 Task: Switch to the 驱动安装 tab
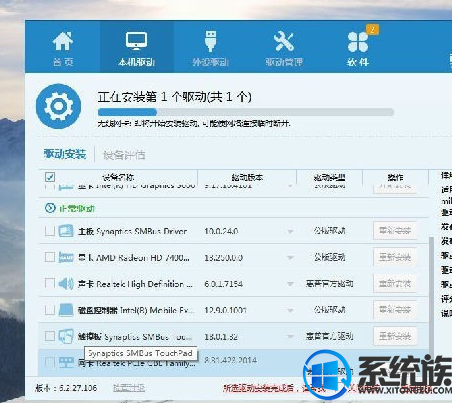tap(65, 154)
